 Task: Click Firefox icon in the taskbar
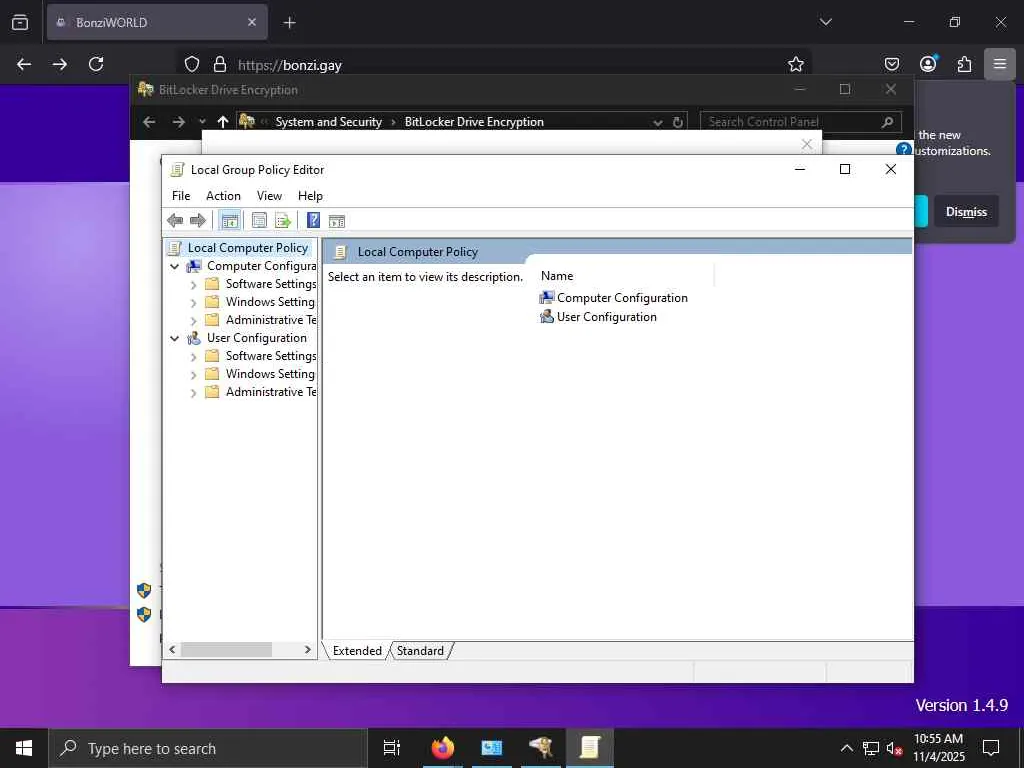coord(443,748)
